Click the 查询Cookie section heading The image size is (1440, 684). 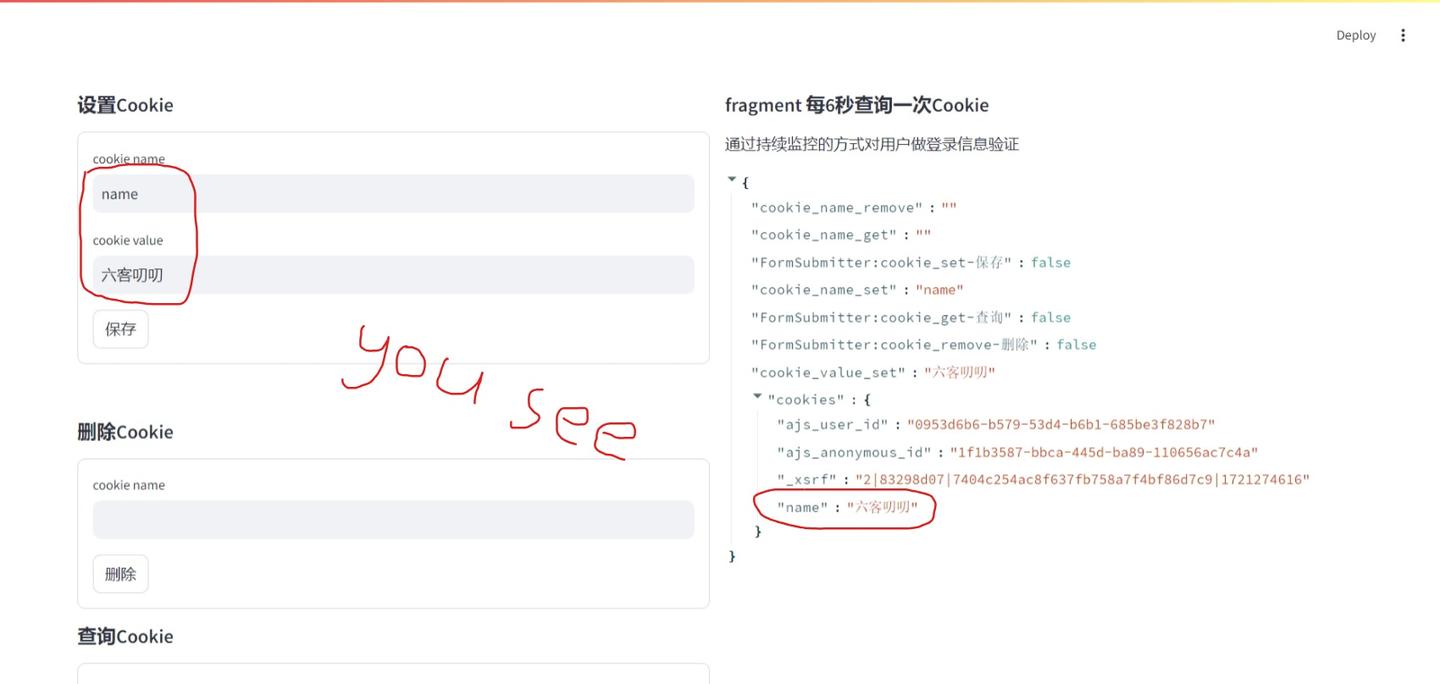[x=125, y=636]
